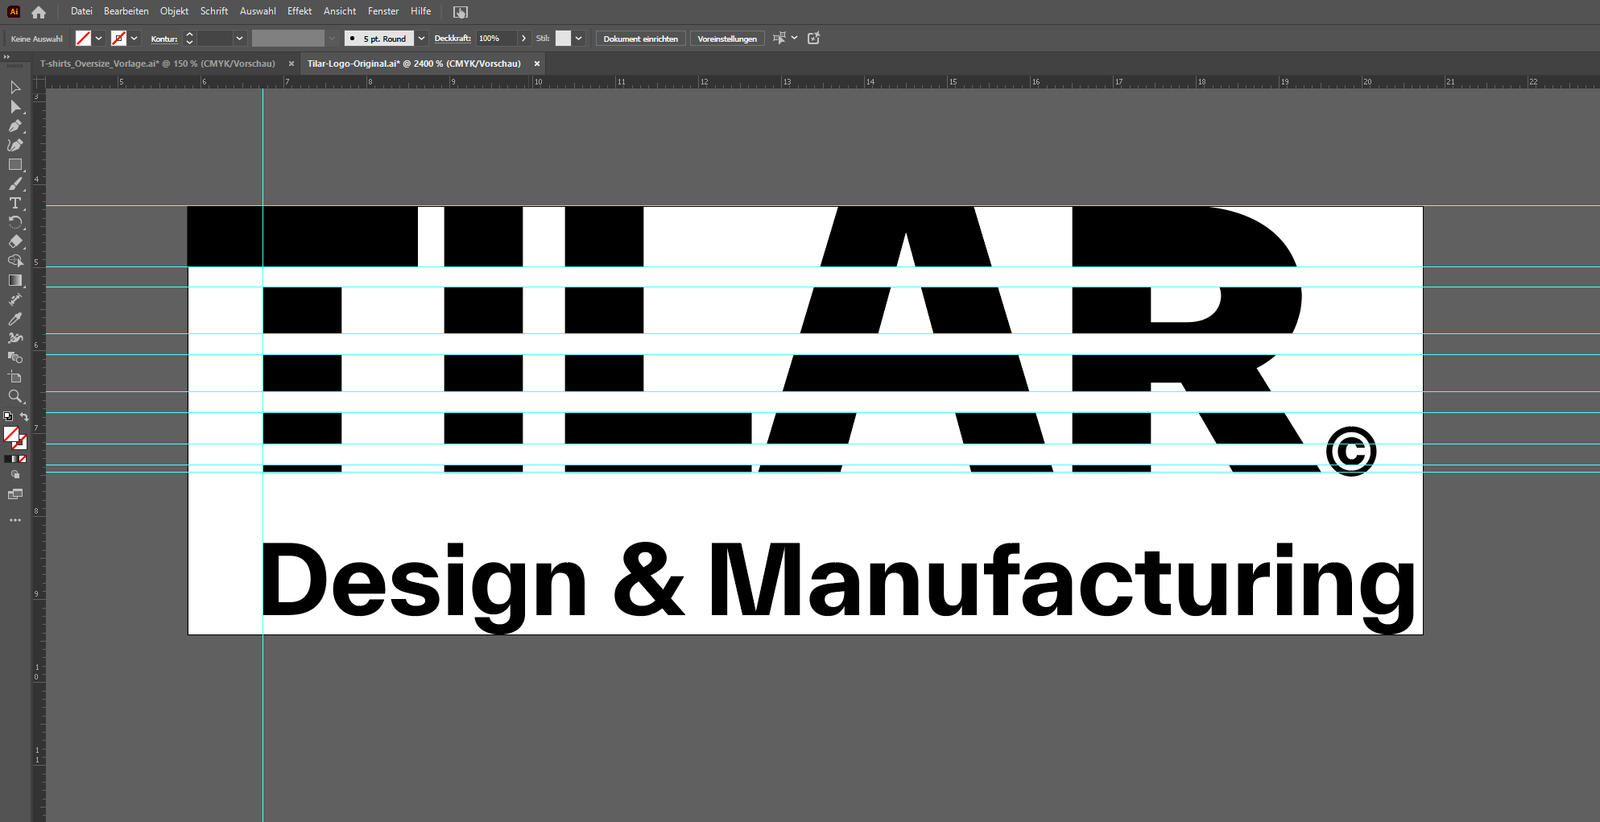Pick the Eraser tool
Image resolution: width=1600 pixels, height=822 pixels.
tap(15, 241)
